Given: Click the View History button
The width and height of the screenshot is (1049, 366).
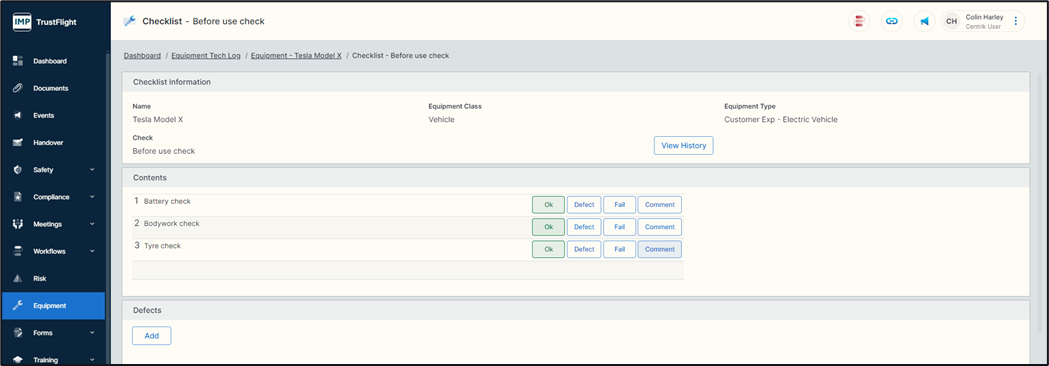Looking at the screenshot, I should [683, 146].
